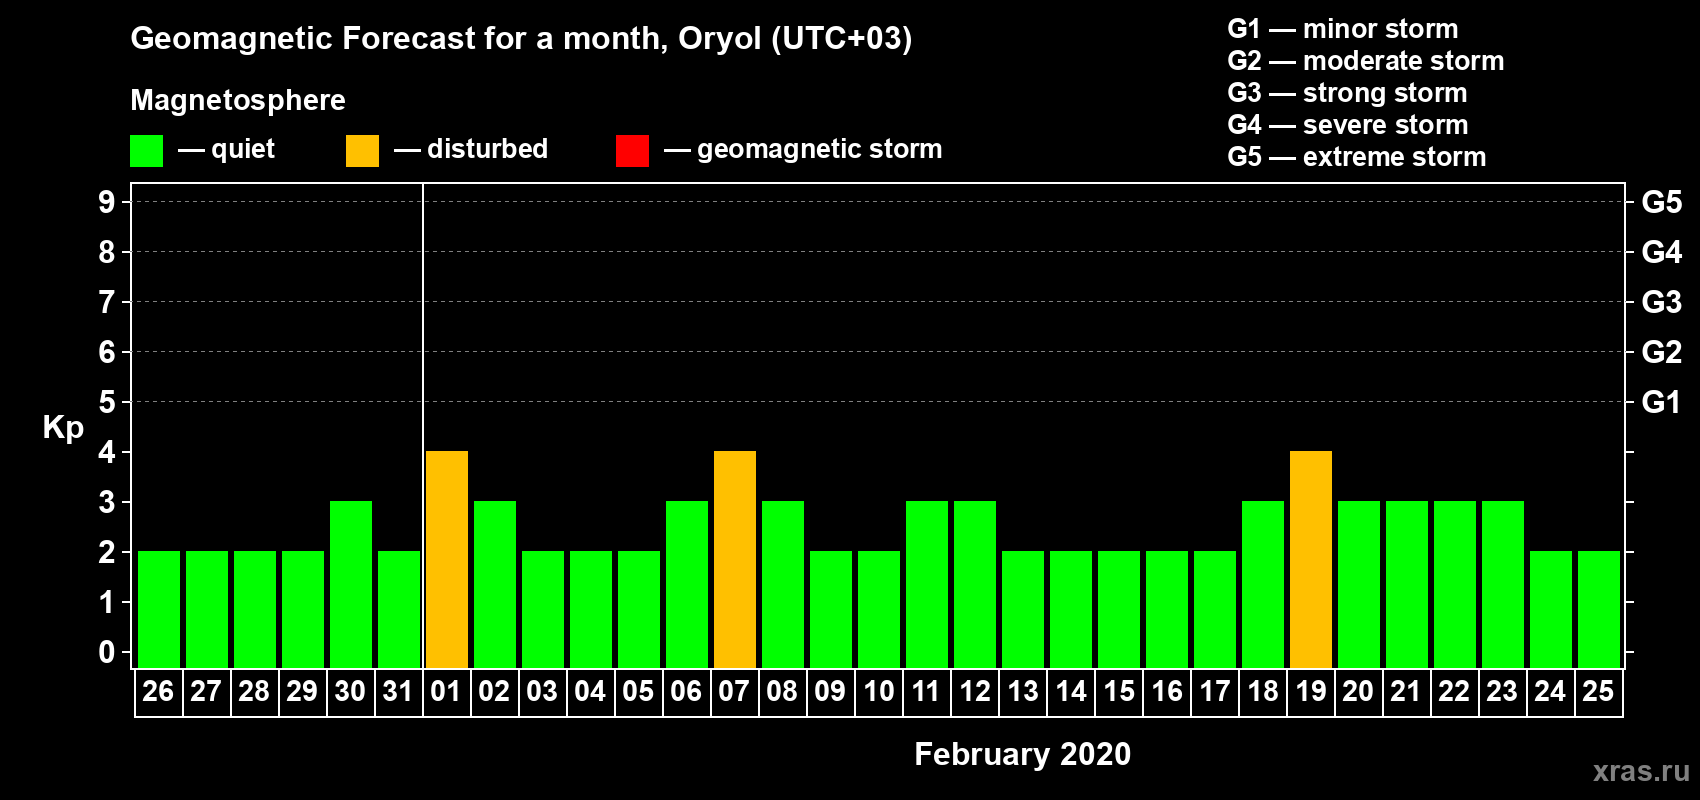
Task: Click the date cell 28
Action: [255, 692]
